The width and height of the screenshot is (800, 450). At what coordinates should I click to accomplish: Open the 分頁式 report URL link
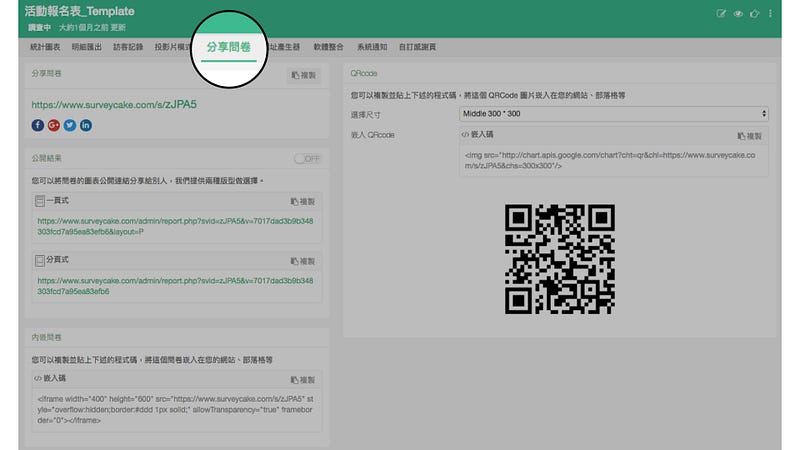pos(175,286)
